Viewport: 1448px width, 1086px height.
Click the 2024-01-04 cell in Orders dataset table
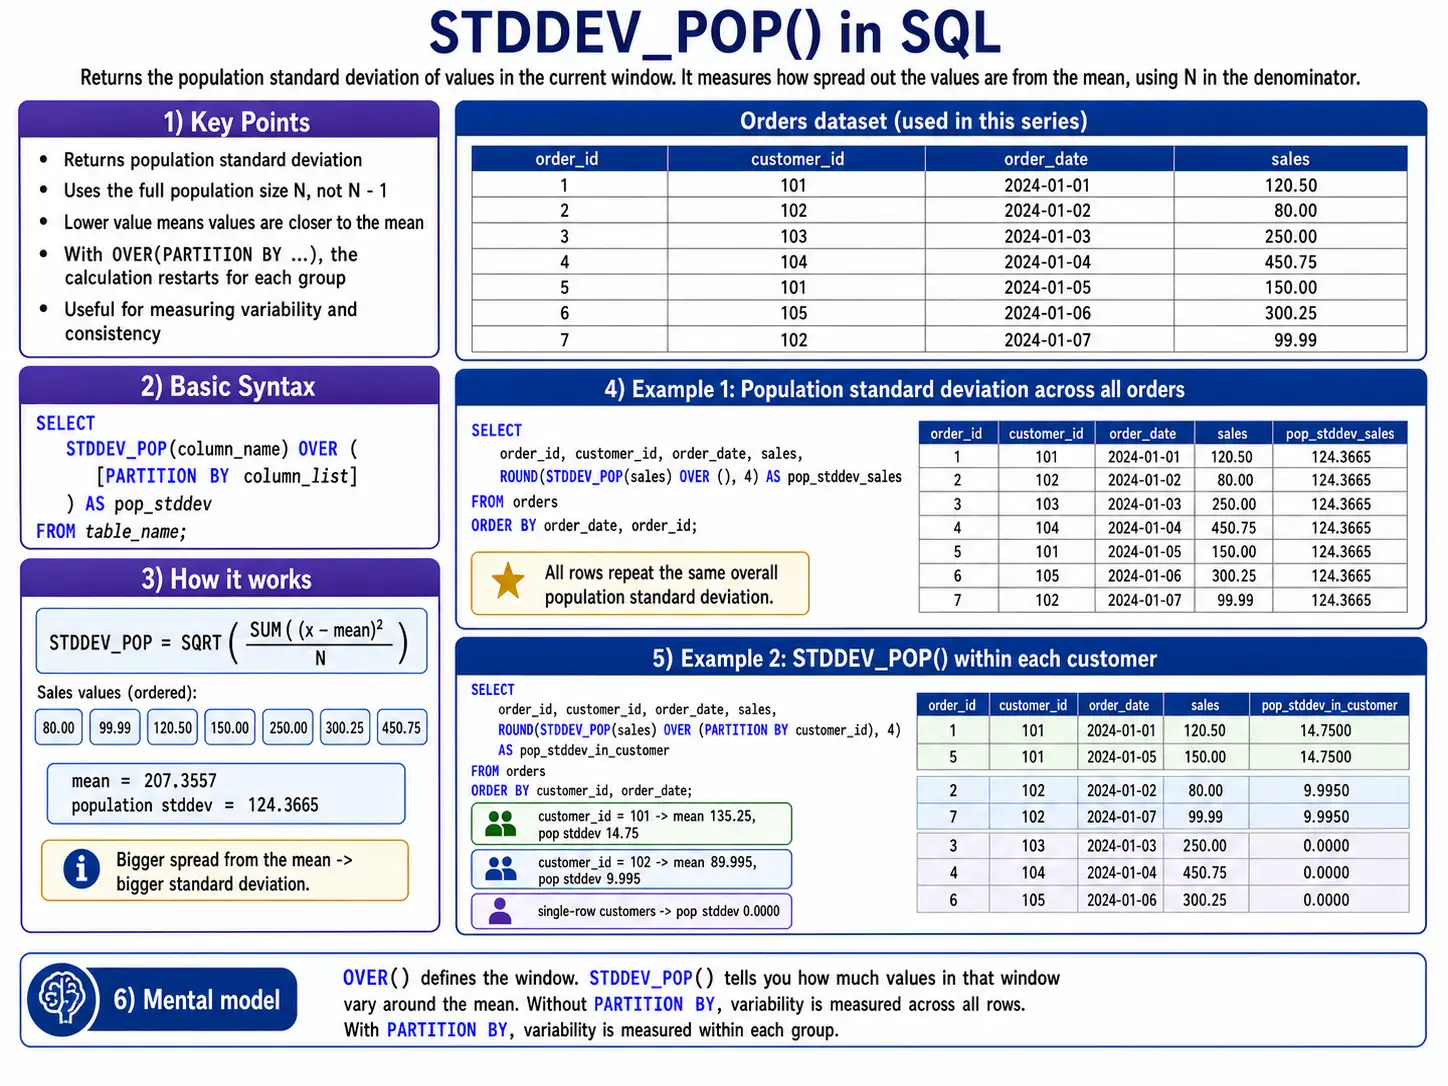click(1048, 262)
